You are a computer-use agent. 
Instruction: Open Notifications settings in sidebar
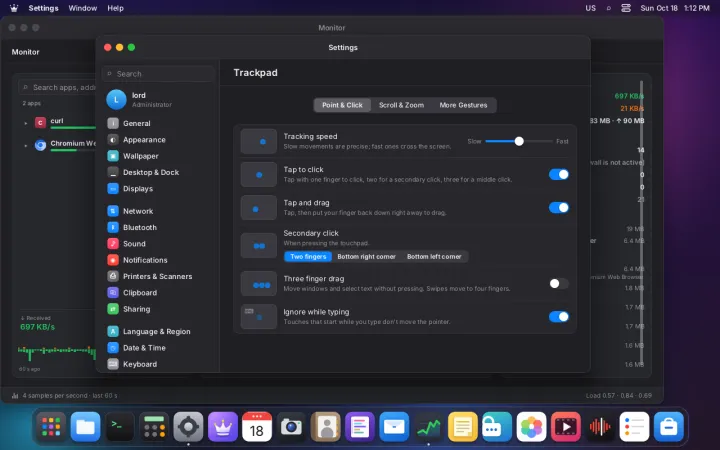pyautogui.click(x=158, y=260)
